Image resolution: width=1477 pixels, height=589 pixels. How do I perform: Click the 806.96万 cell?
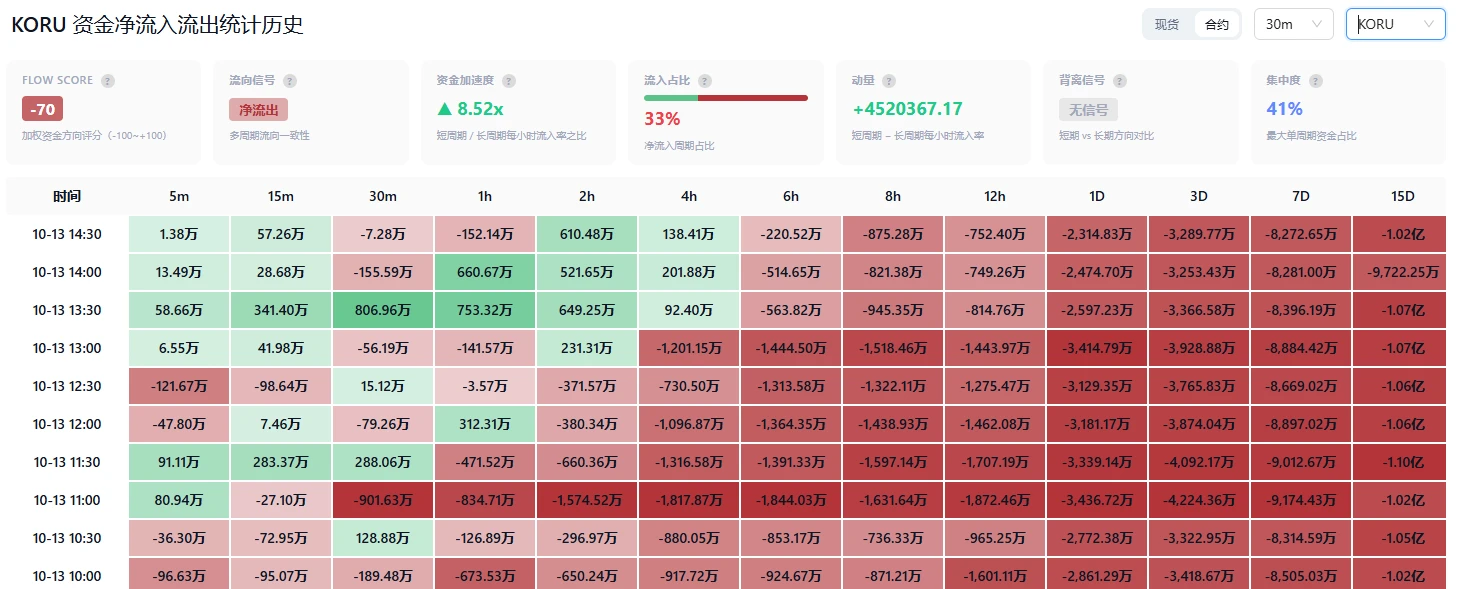[x=383, y=310]
